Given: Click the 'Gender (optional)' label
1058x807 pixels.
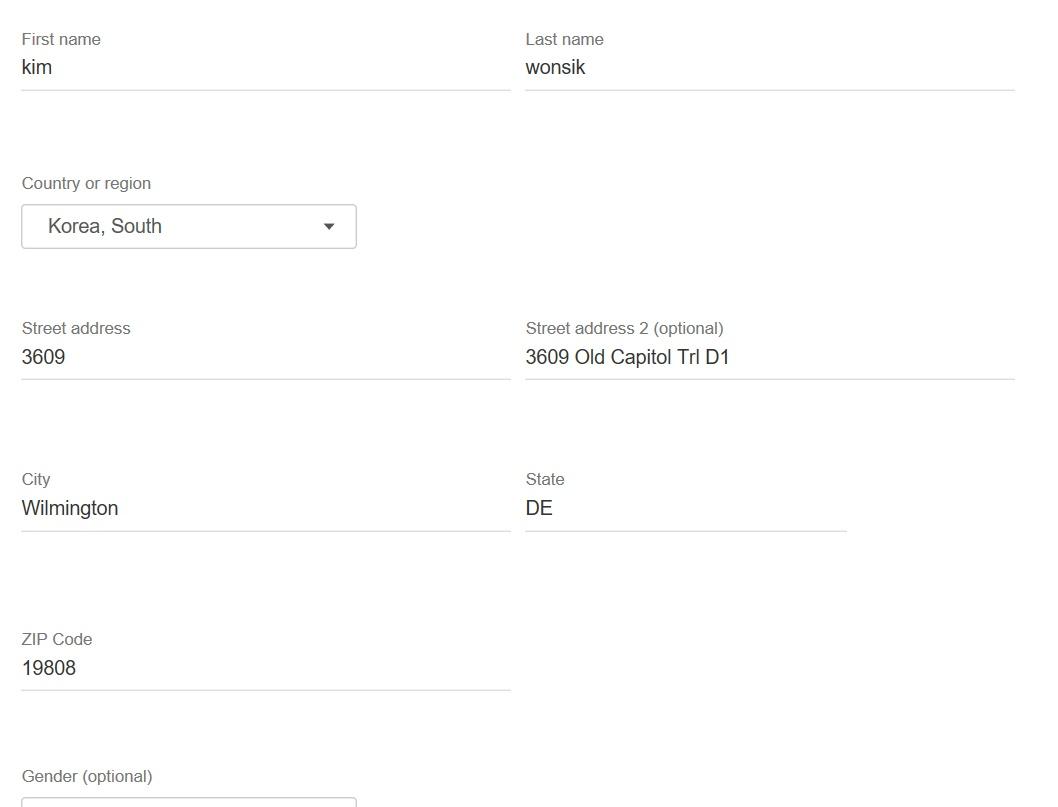Looking at the screenshot, I should point(87,776).
